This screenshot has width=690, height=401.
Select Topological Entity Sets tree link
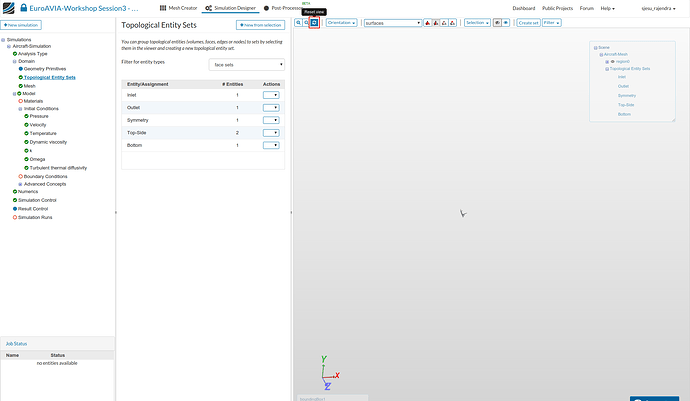tap(50, 77)
